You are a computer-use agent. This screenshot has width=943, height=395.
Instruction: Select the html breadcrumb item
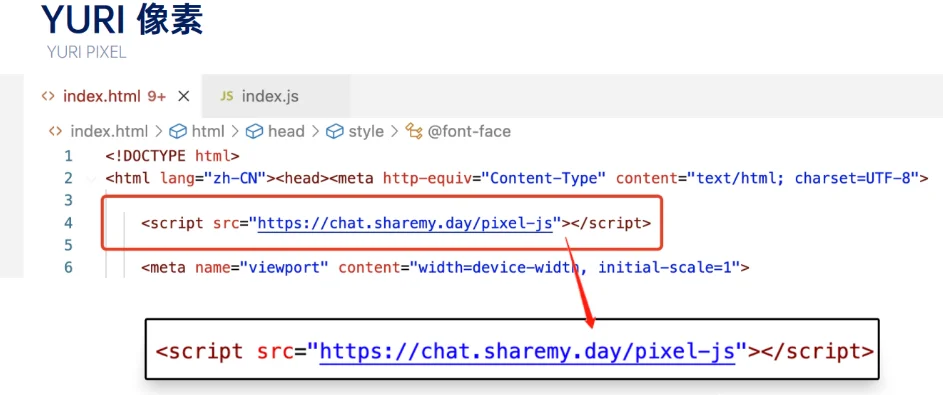click(x=207, y=131)
